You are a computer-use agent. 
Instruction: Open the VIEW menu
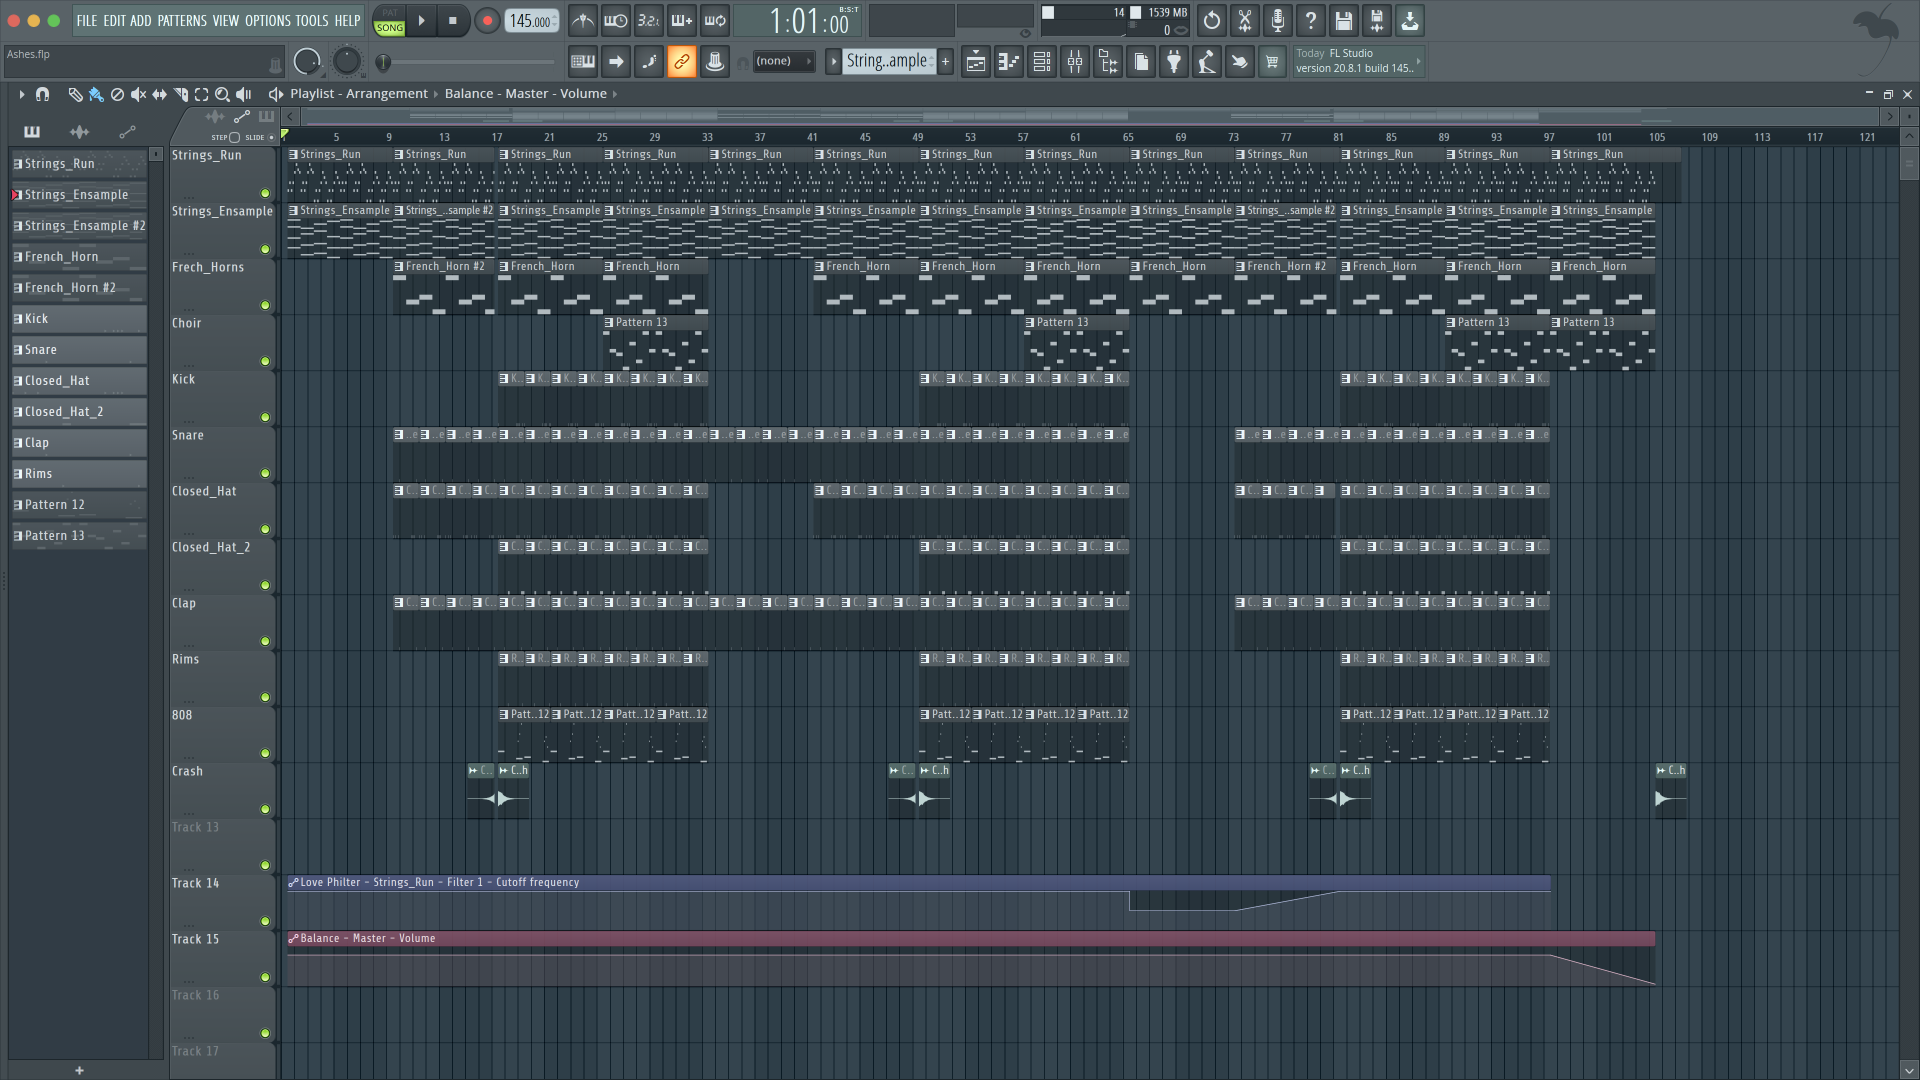(x=226, y=20)
